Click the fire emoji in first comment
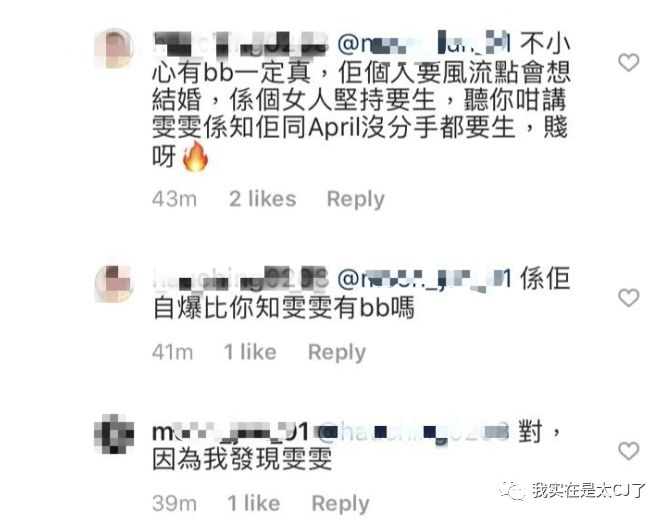The image size is (668, 520). pyautogui.click(x=195, y=156)
